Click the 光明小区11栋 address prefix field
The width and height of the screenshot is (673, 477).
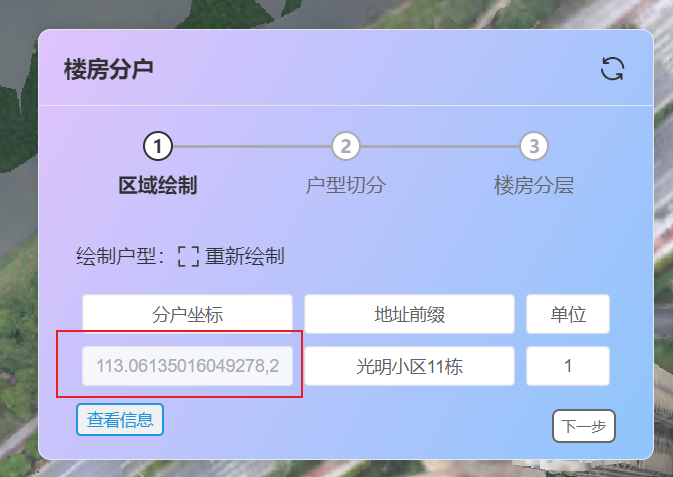(x=409, y=366)
